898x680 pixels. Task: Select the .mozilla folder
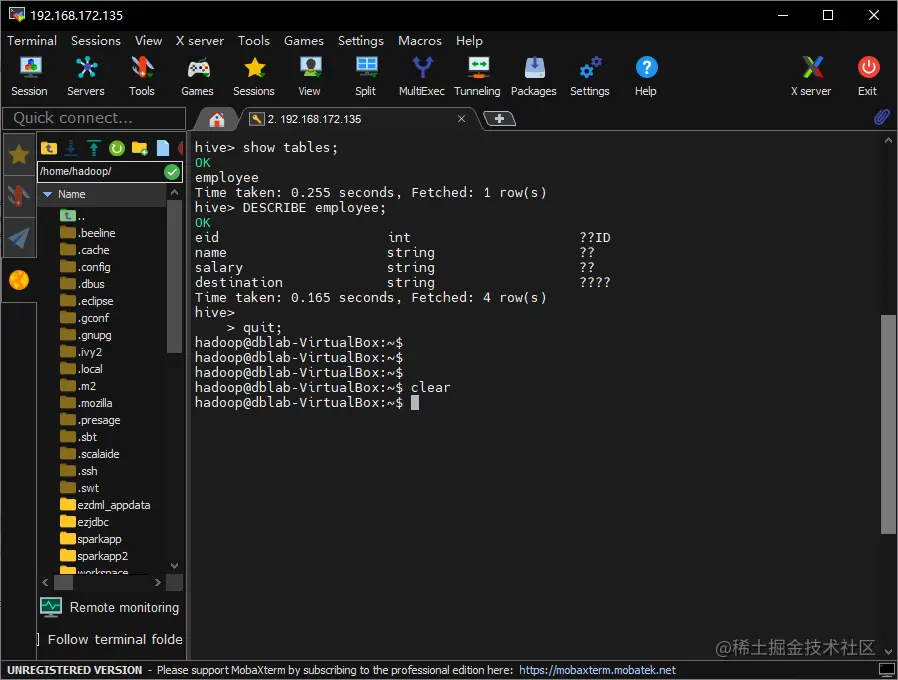click(86, 403)
